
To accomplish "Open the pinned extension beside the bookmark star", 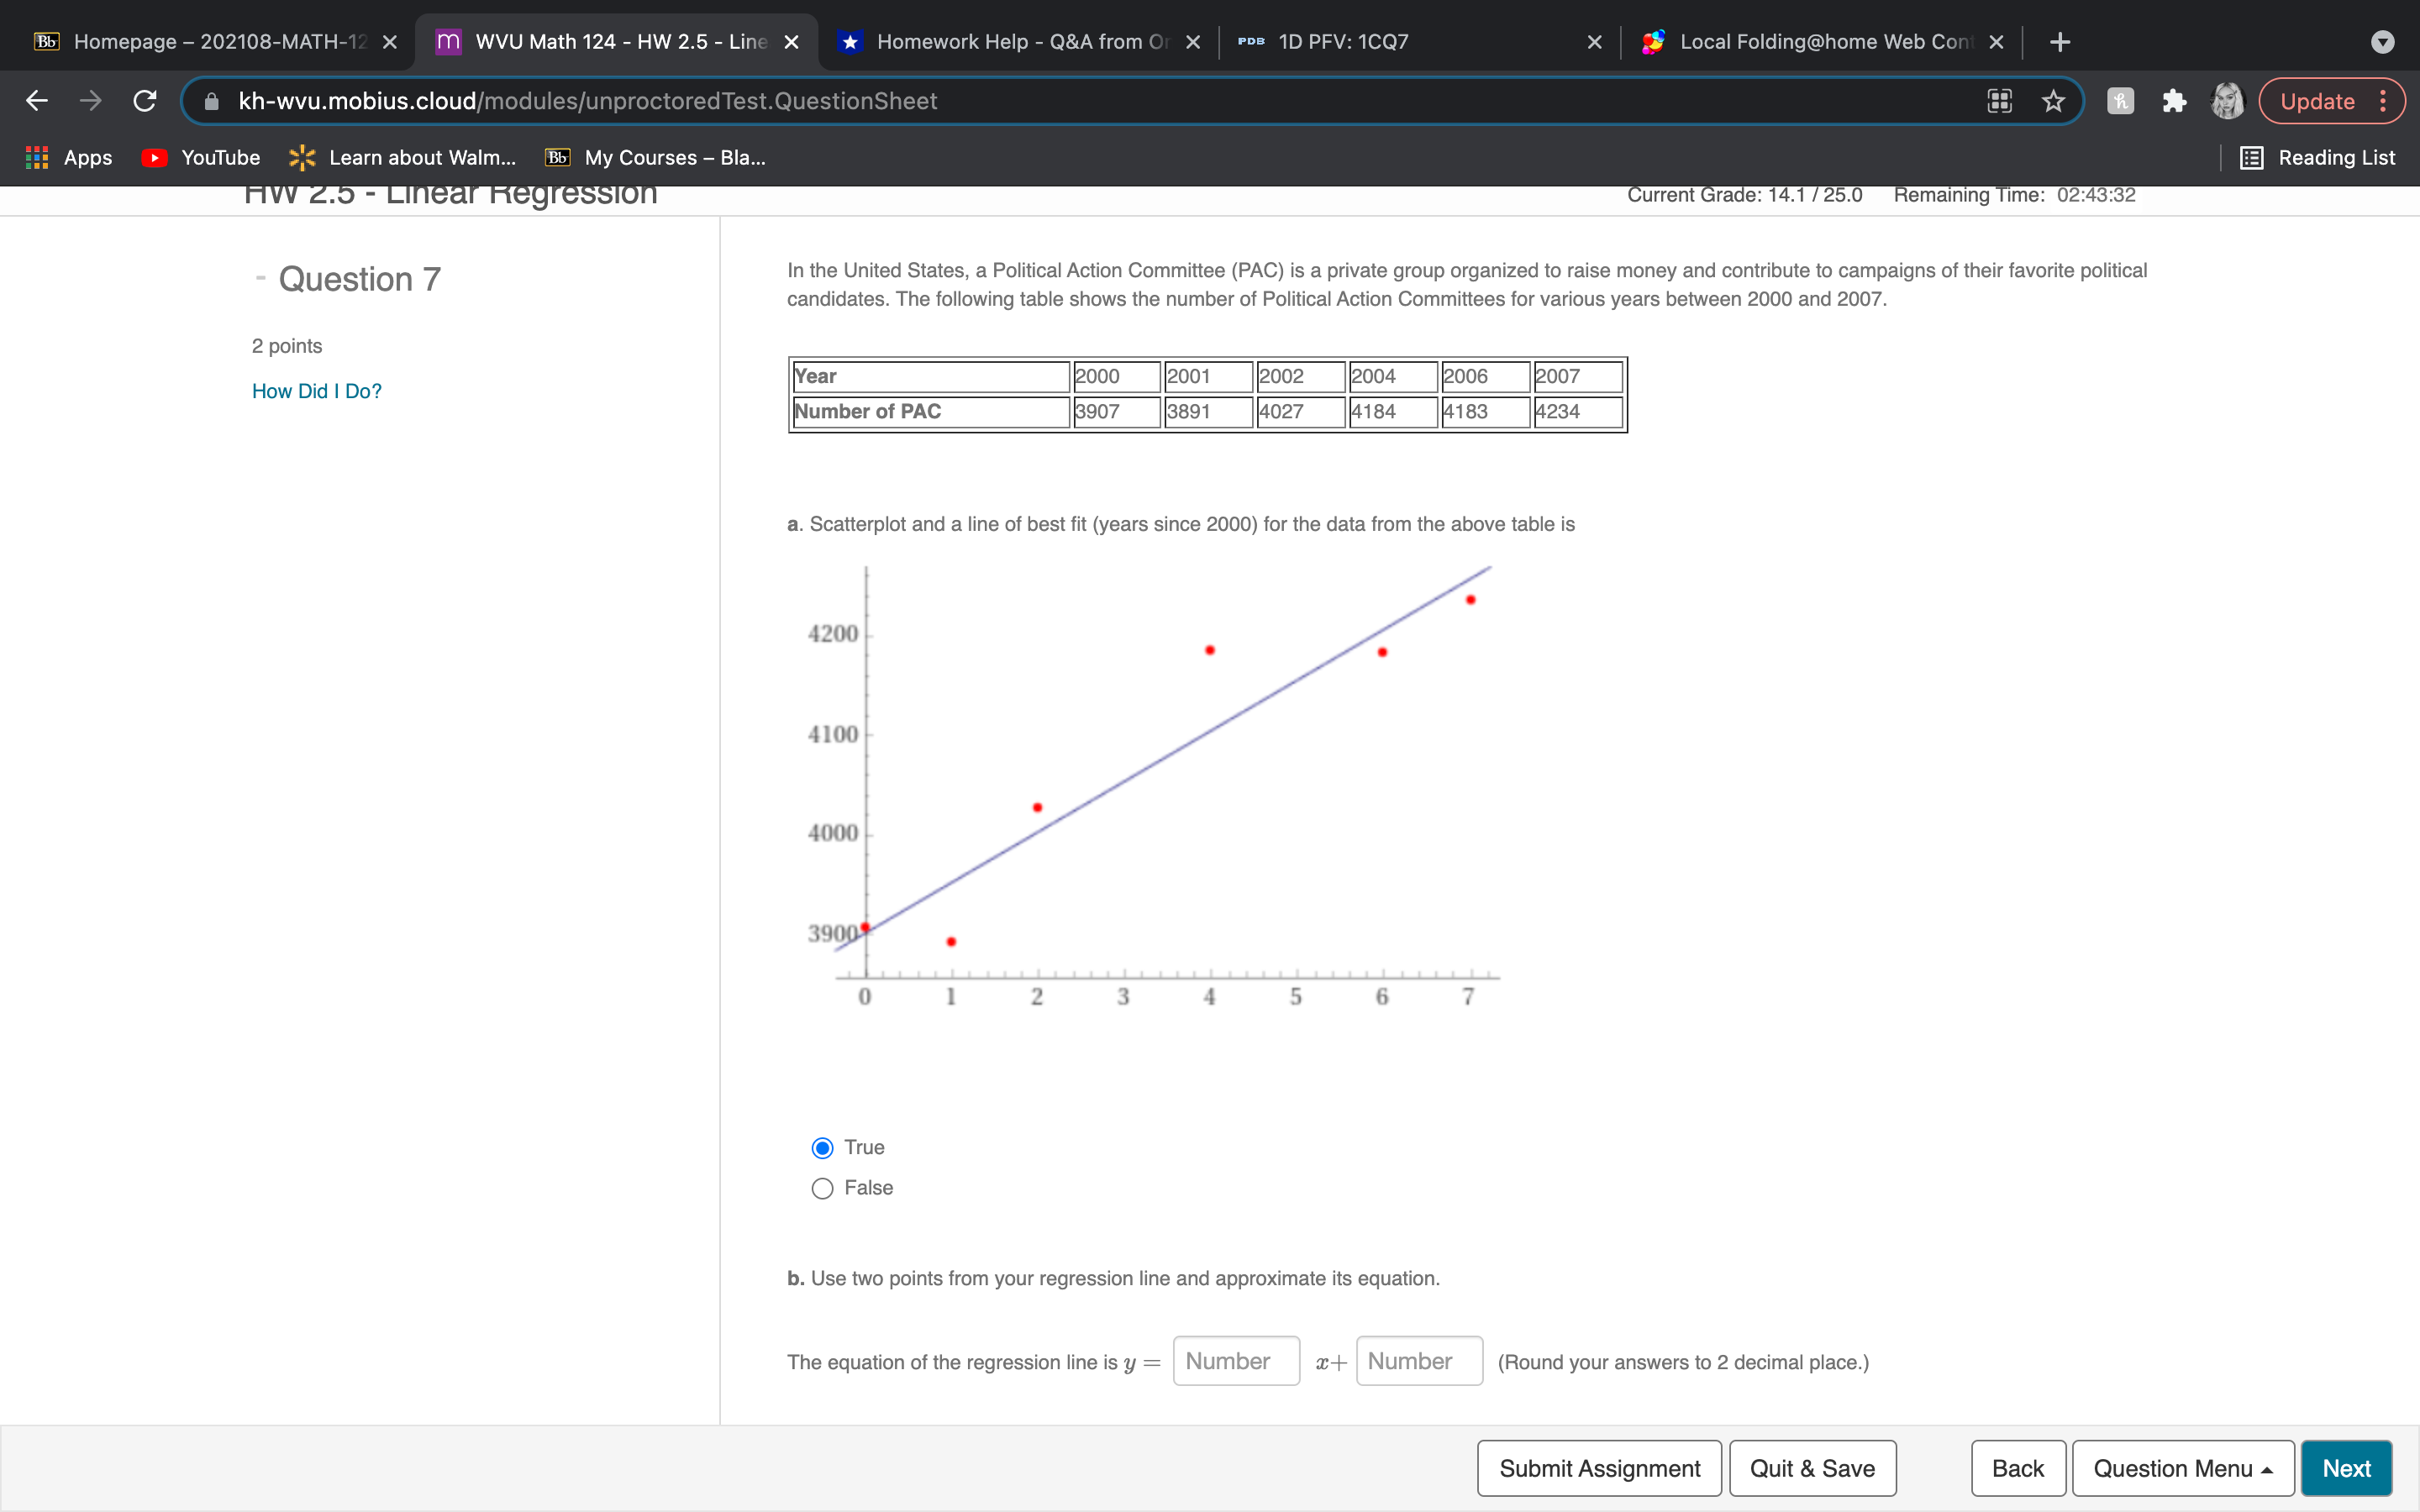I will tap(2119, 100).
